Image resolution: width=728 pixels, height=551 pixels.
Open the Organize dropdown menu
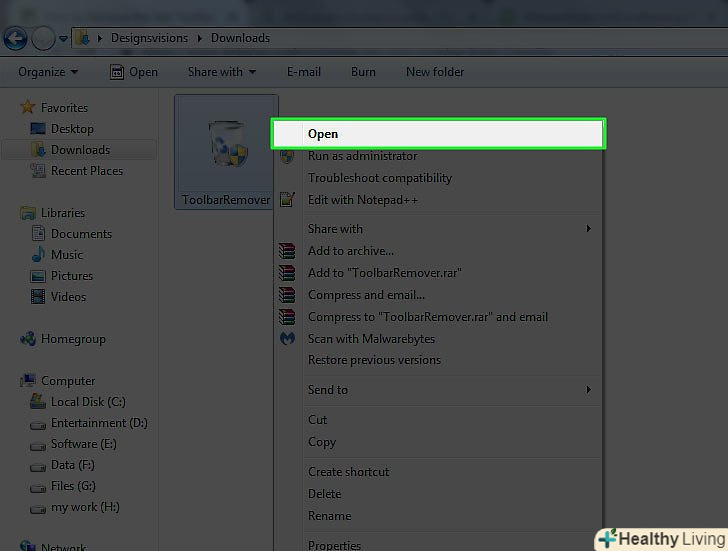pos(48,72)
